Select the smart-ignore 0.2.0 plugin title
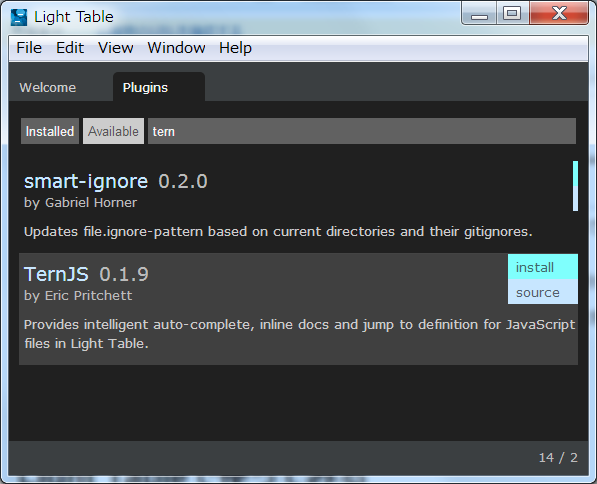This screenshot has height=484, width=597. [x=116, y=181]
